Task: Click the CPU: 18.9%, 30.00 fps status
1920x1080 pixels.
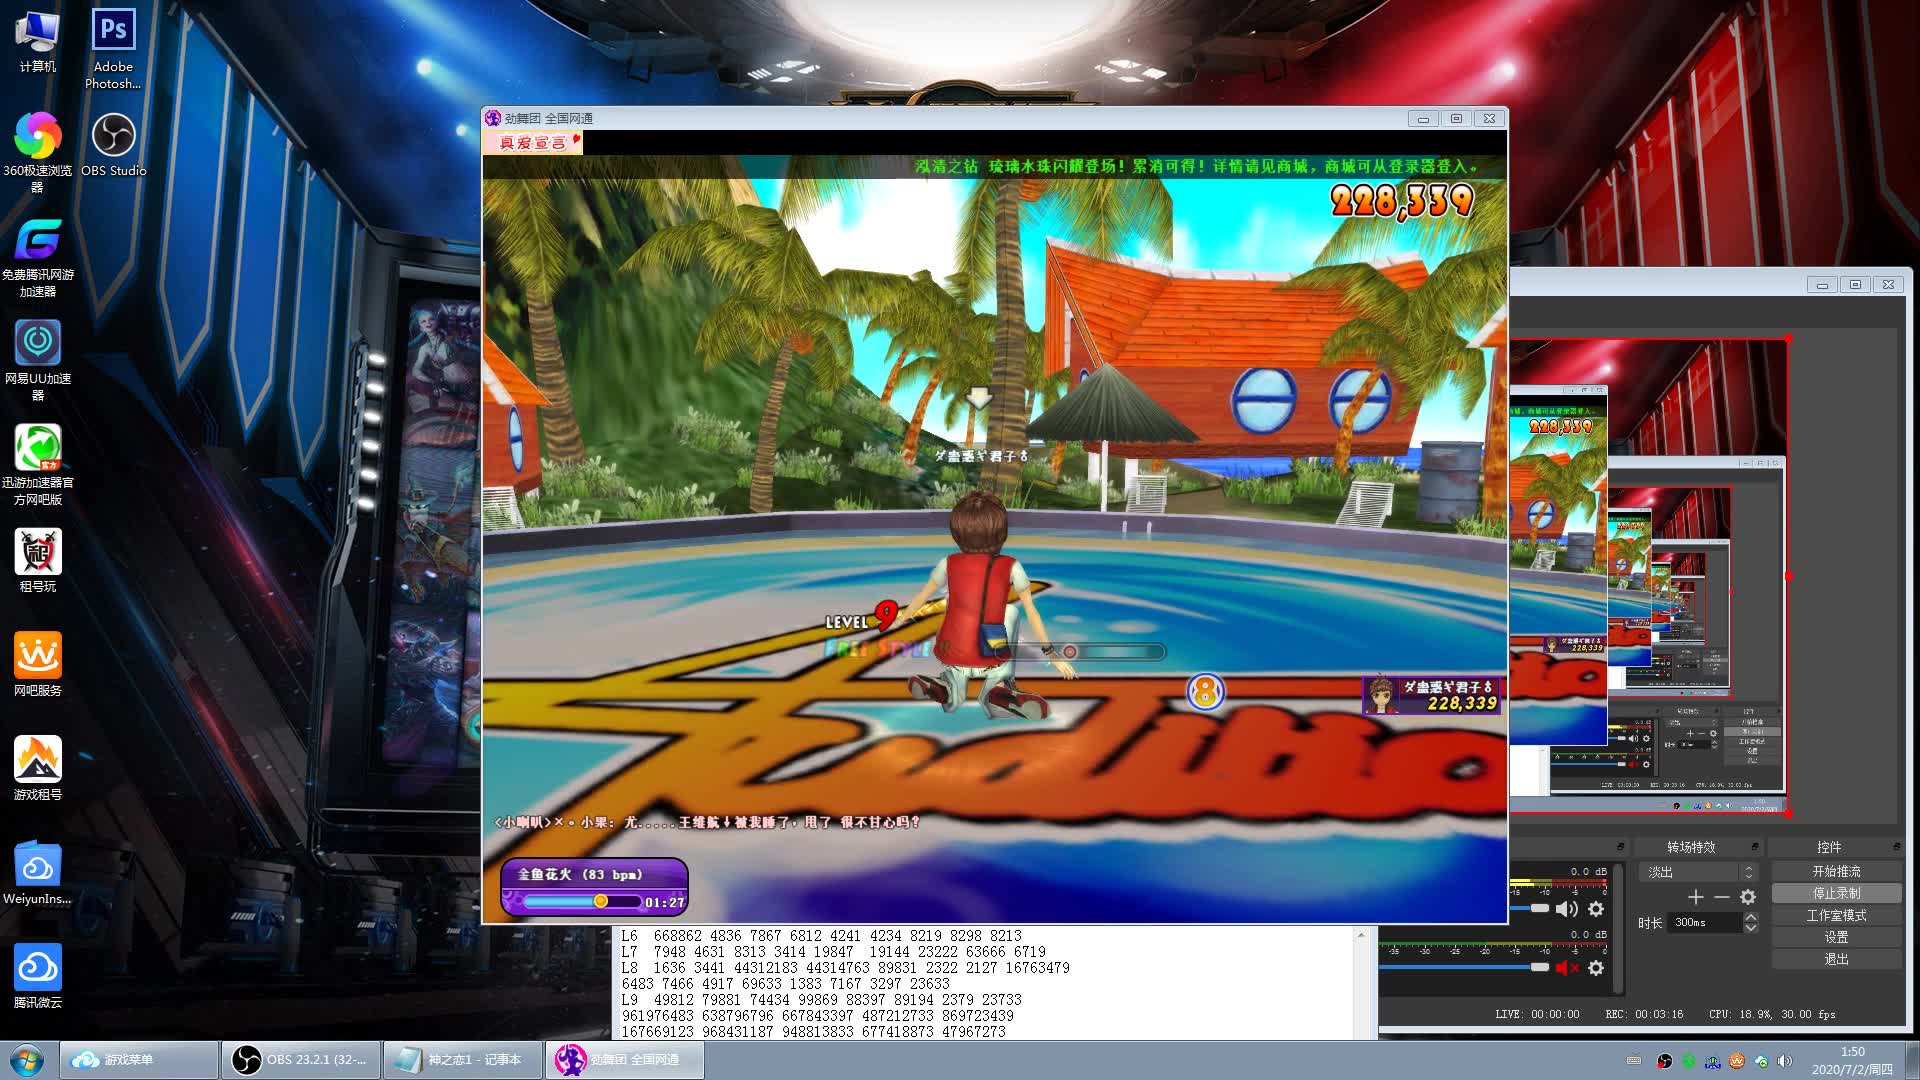Action: coord(1772,1015)
